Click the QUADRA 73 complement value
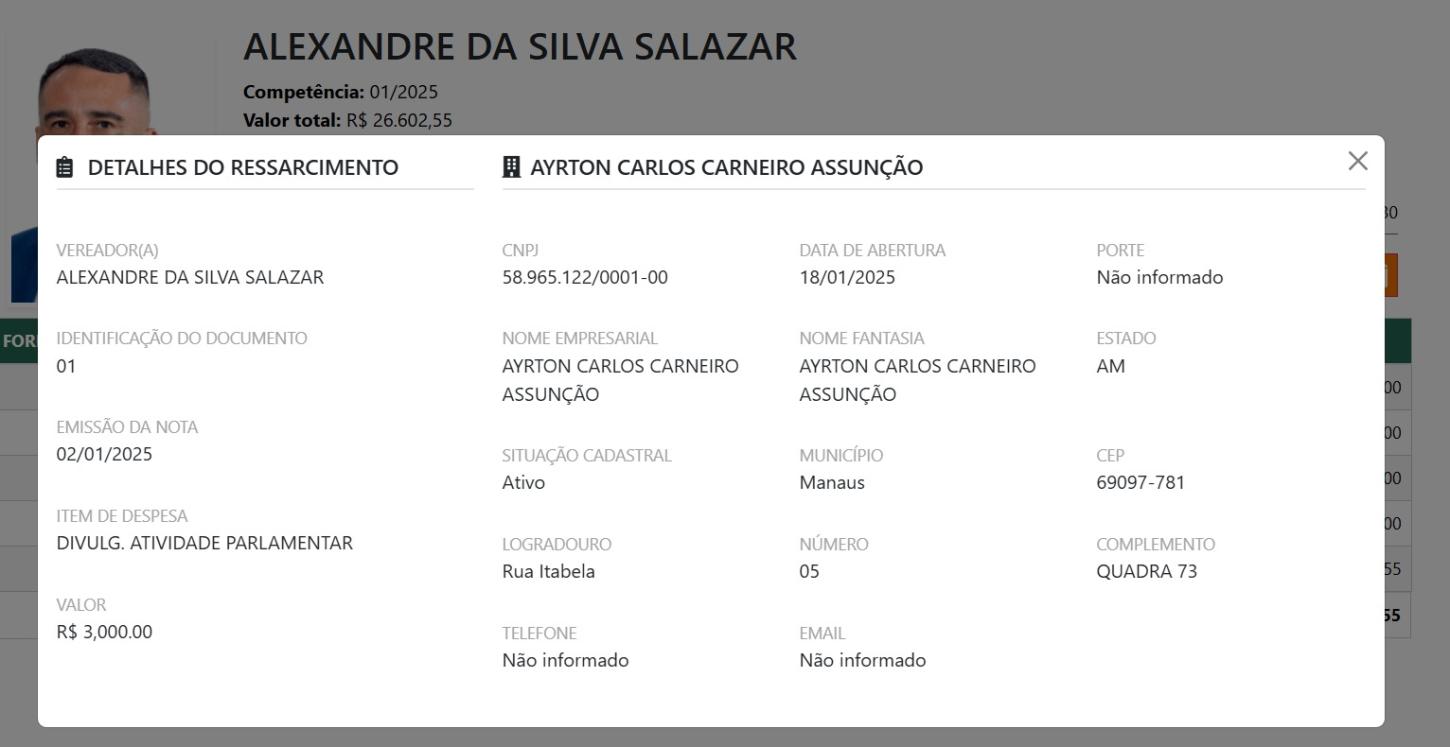This screenshot has height=747, width=1450. click(1146, 571)
